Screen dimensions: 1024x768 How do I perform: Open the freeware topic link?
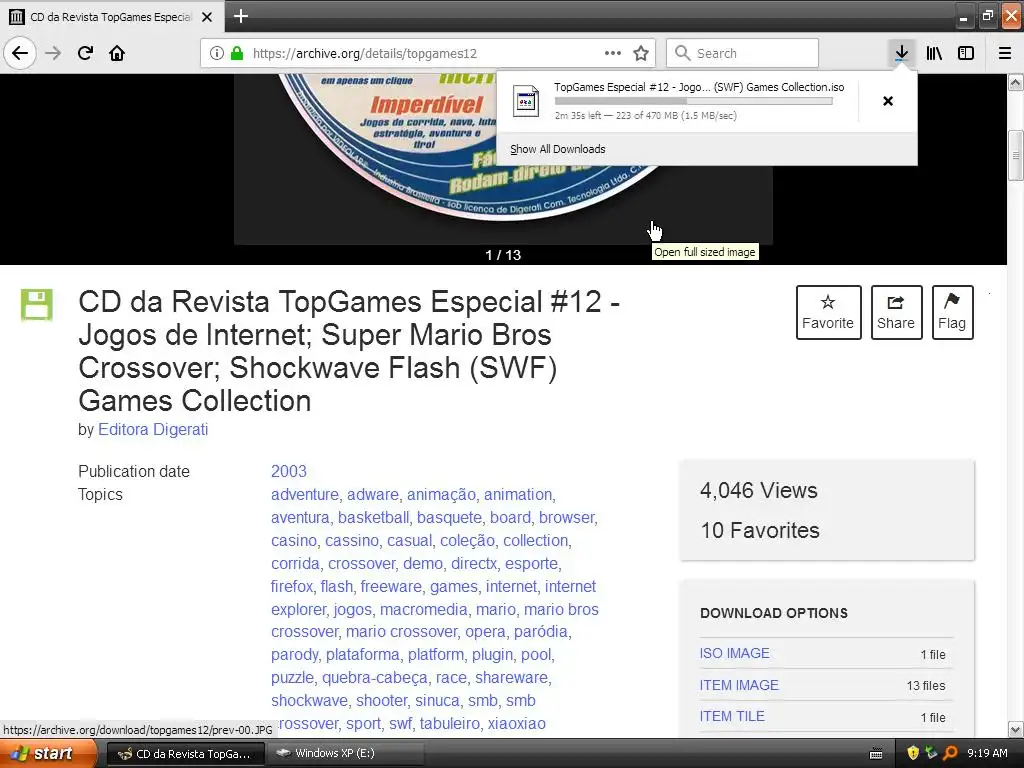[391, 586]
